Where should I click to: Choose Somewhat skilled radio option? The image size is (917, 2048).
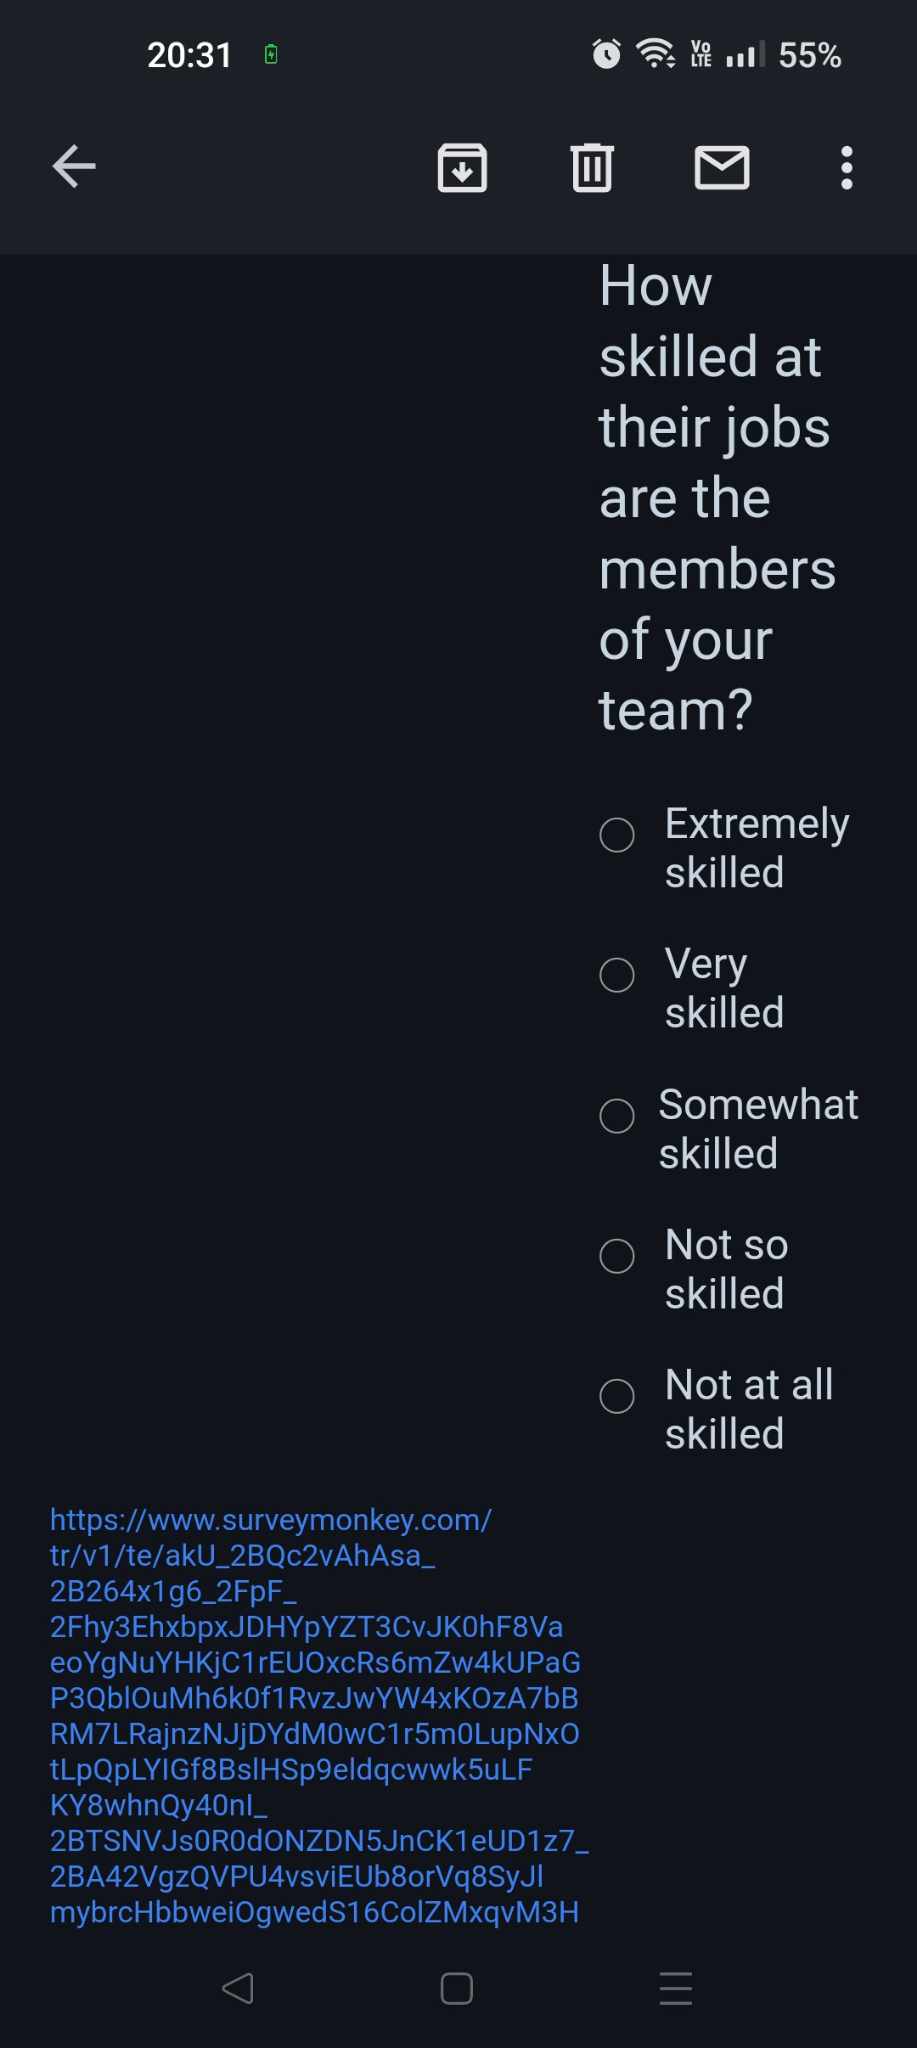click(617, 1116)
